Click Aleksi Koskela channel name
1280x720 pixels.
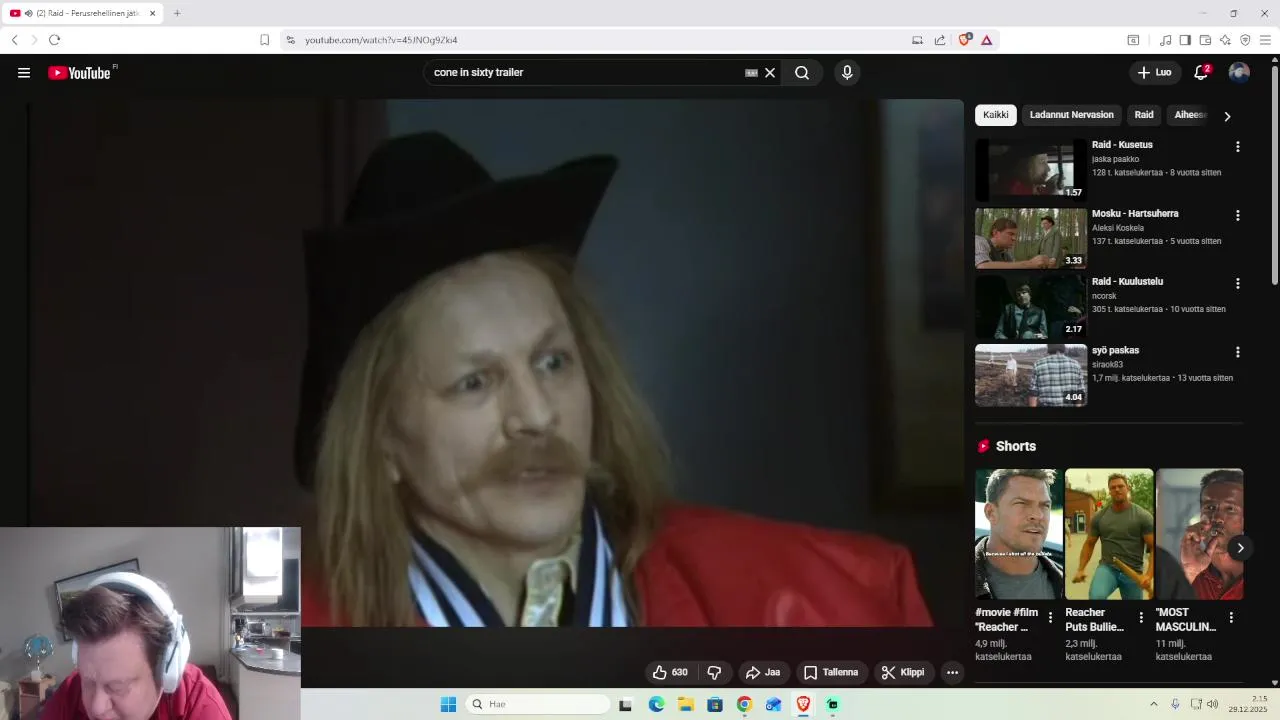pyautogui.click(x=1118, y=228)
